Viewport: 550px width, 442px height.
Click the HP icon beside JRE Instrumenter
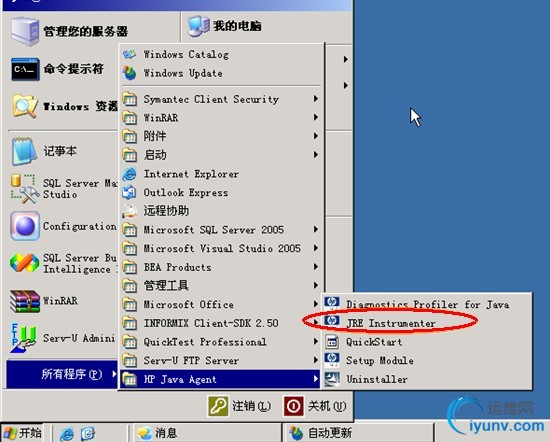[332, 322]
